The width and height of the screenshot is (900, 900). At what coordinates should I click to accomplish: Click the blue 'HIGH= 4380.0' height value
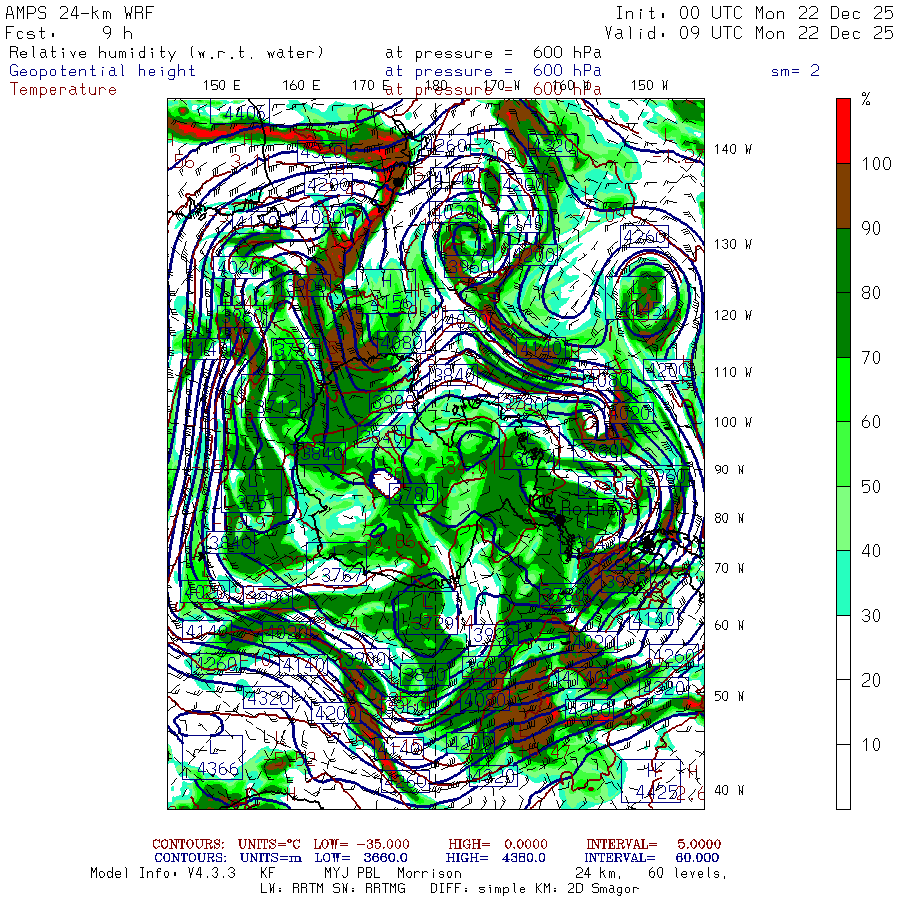click(495, 858)
